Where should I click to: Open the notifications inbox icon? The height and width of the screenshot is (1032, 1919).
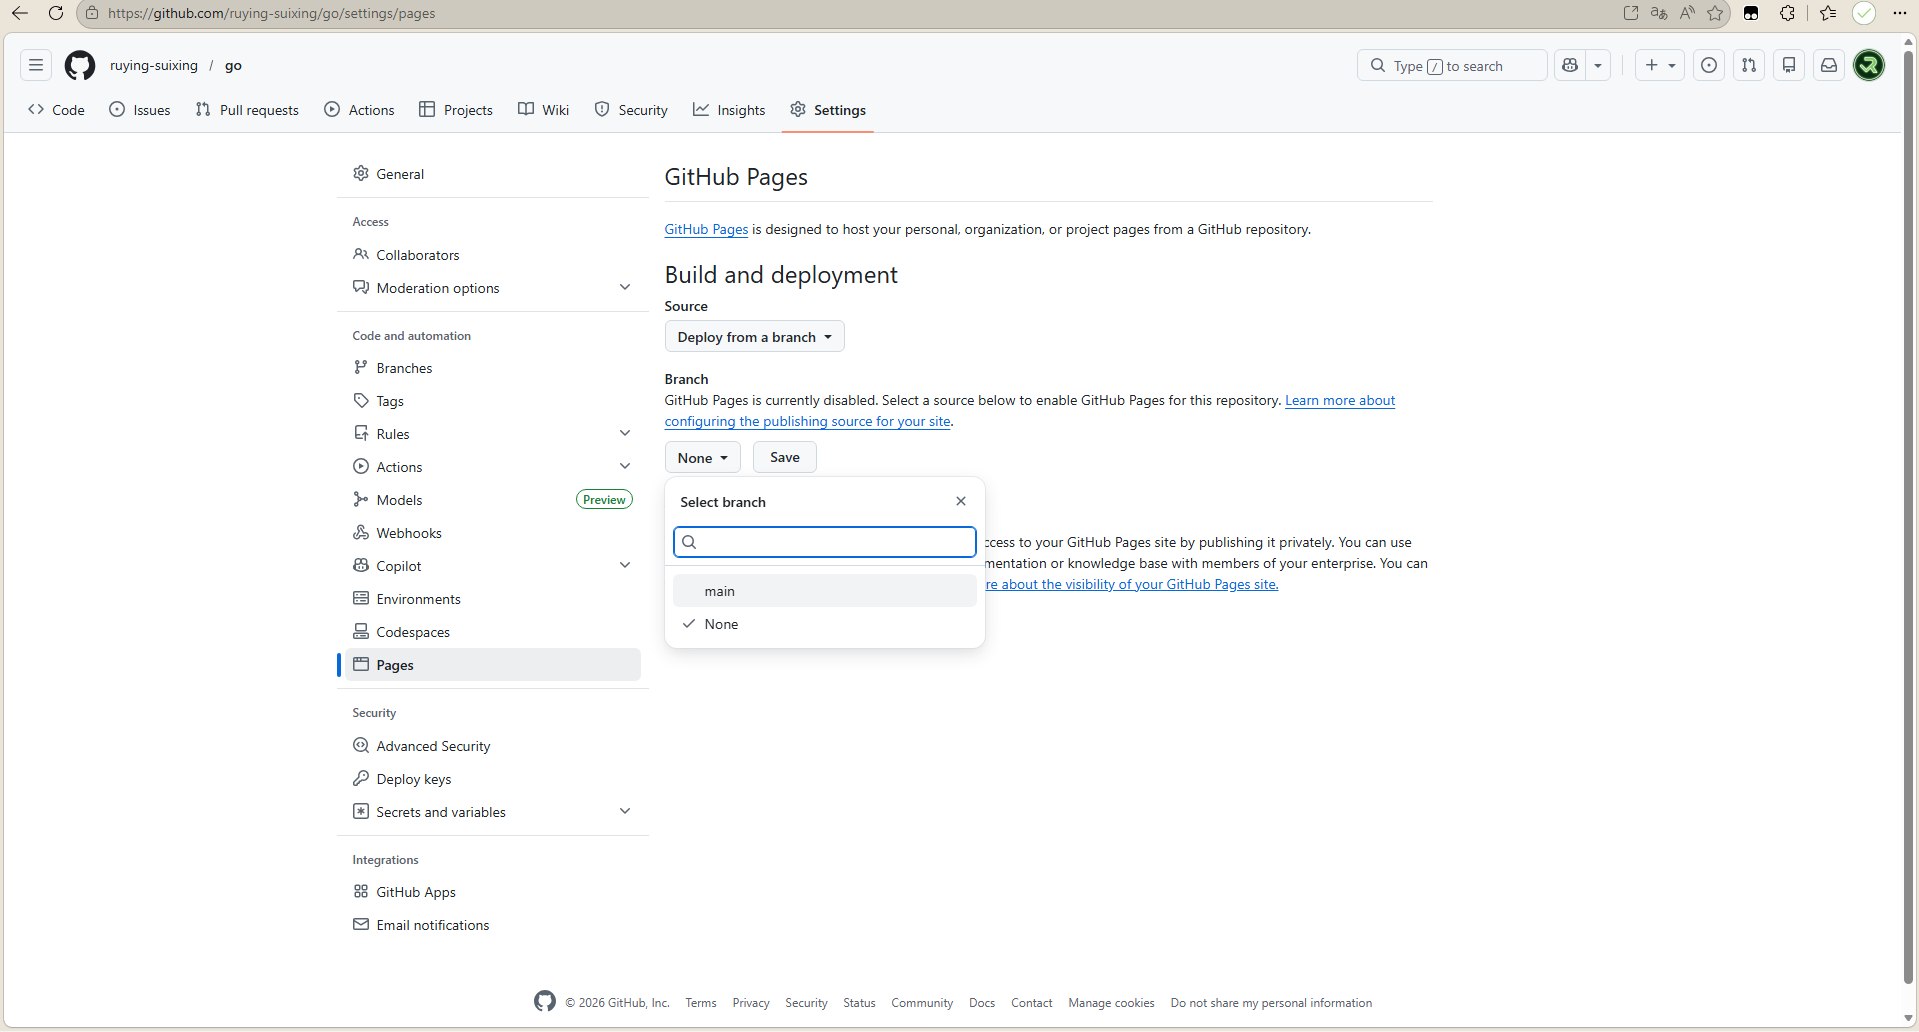(x=1829, y=65)
